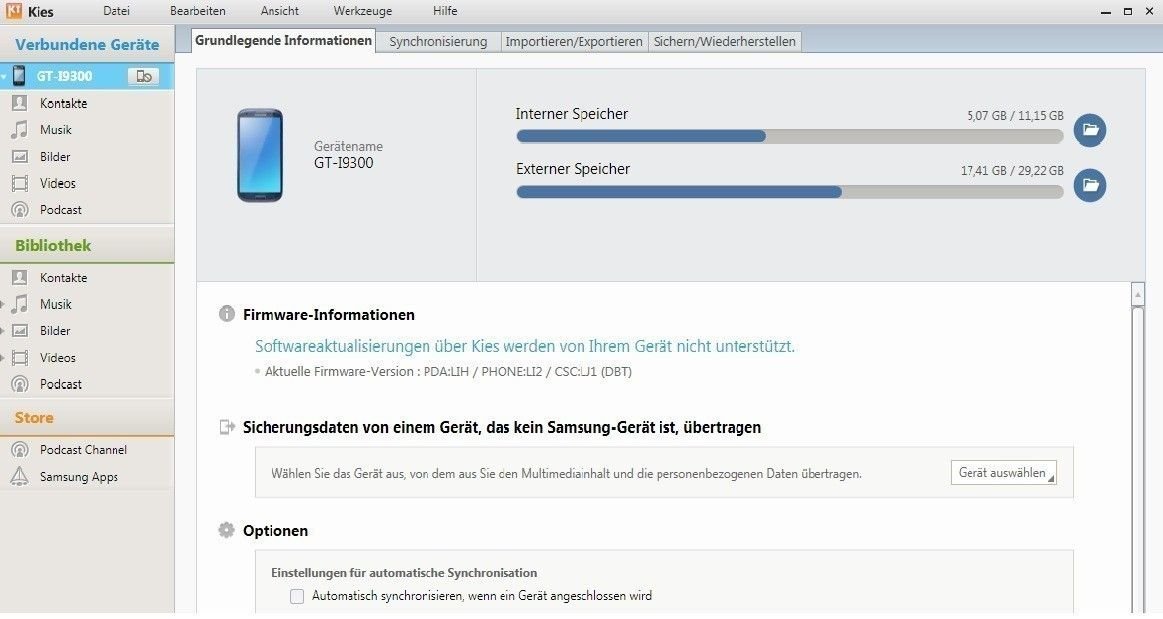The width and height of the screenshot is (1163, 619).
Task: Open Kontakte under Verbundene Geräte
Action: 63,103
